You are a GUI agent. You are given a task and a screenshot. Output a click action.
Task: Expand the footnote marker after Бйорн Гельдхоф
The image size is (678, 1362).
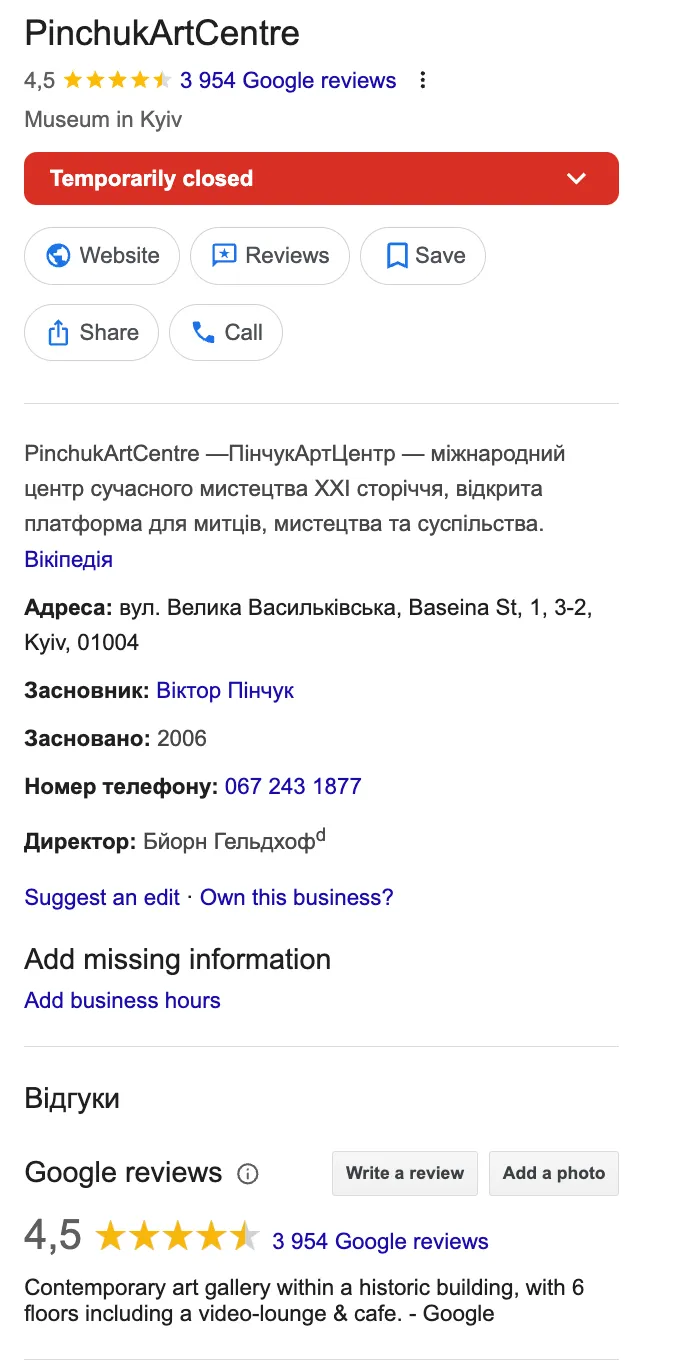click(x=322, y=834)
